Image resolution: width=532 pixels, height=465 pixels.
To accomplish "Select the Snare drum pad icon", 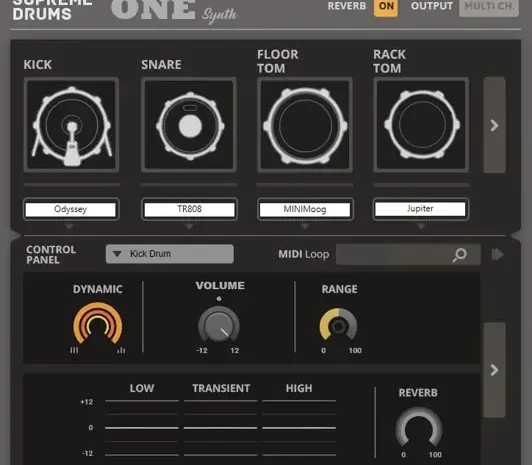I will click(189, 125).
